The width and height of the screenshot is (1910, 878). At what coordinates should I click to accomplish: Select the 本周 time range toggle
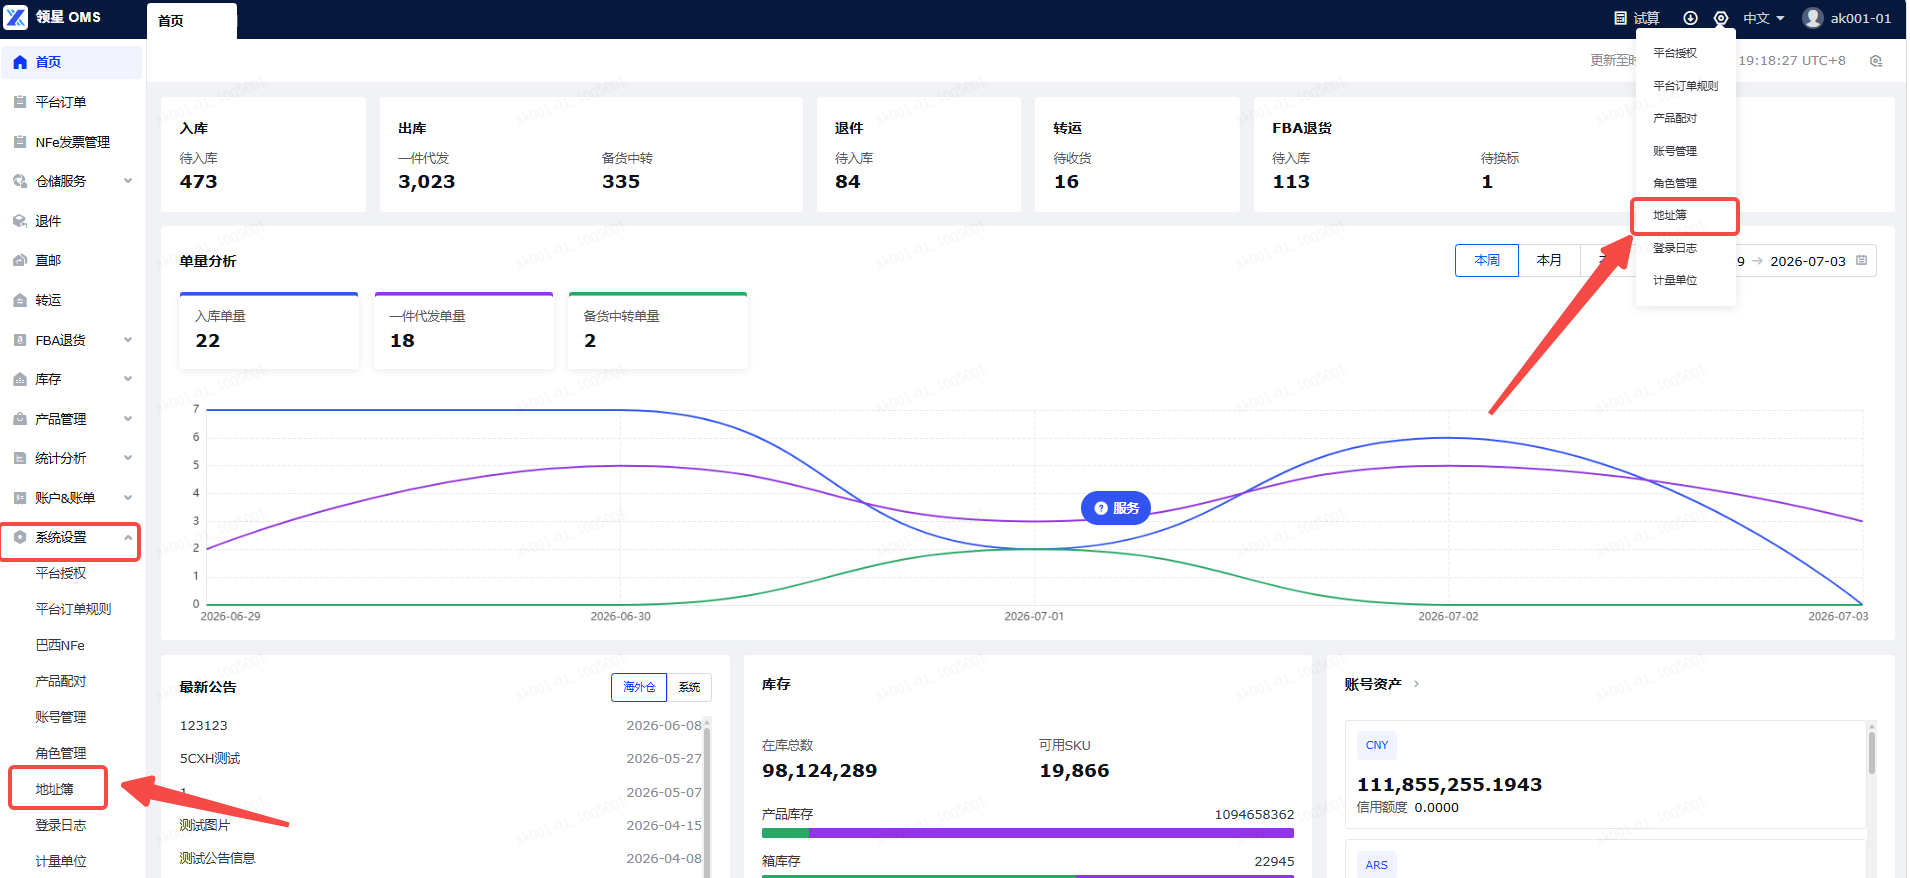coord(1487,260)
